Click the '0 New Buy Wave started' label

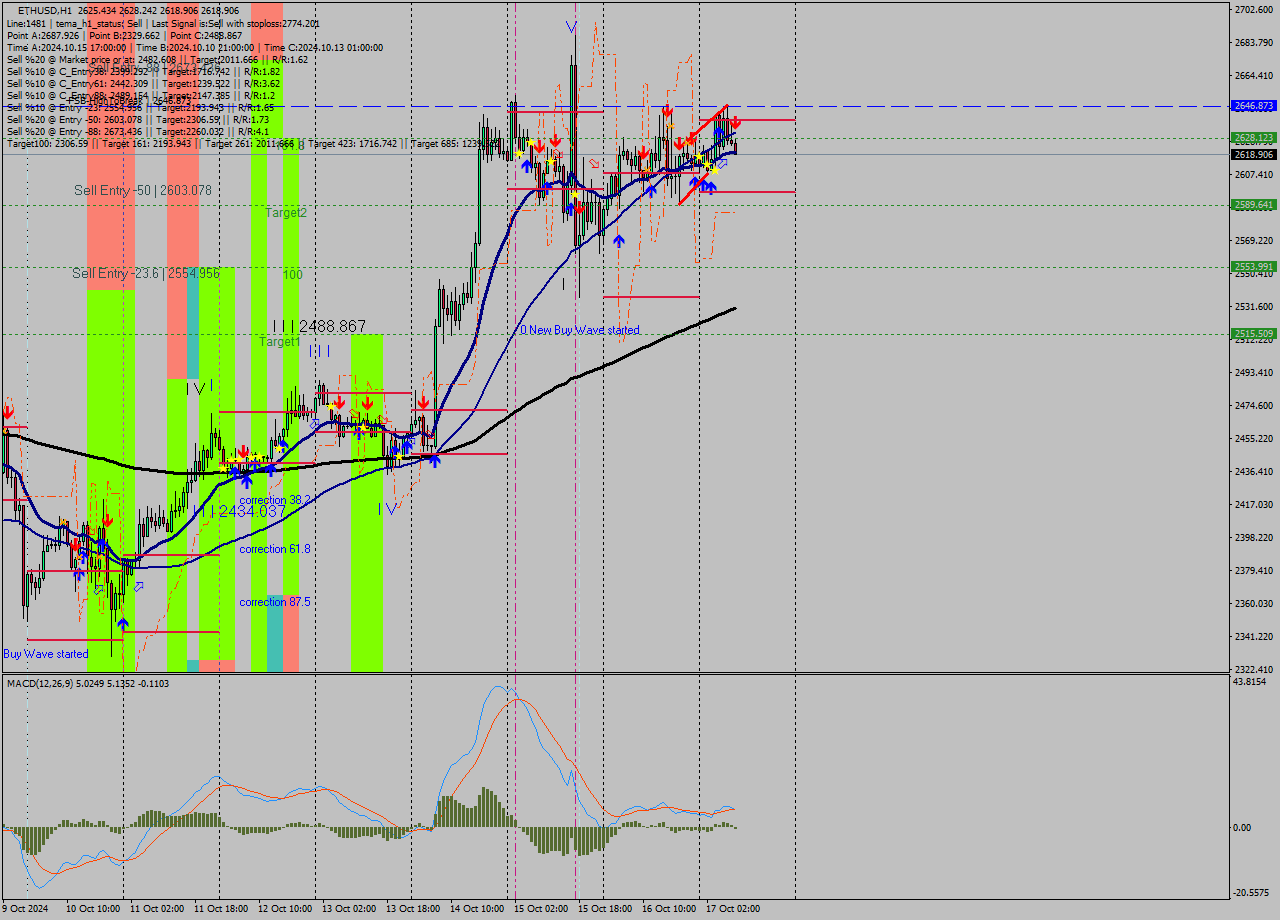[579, 330]
